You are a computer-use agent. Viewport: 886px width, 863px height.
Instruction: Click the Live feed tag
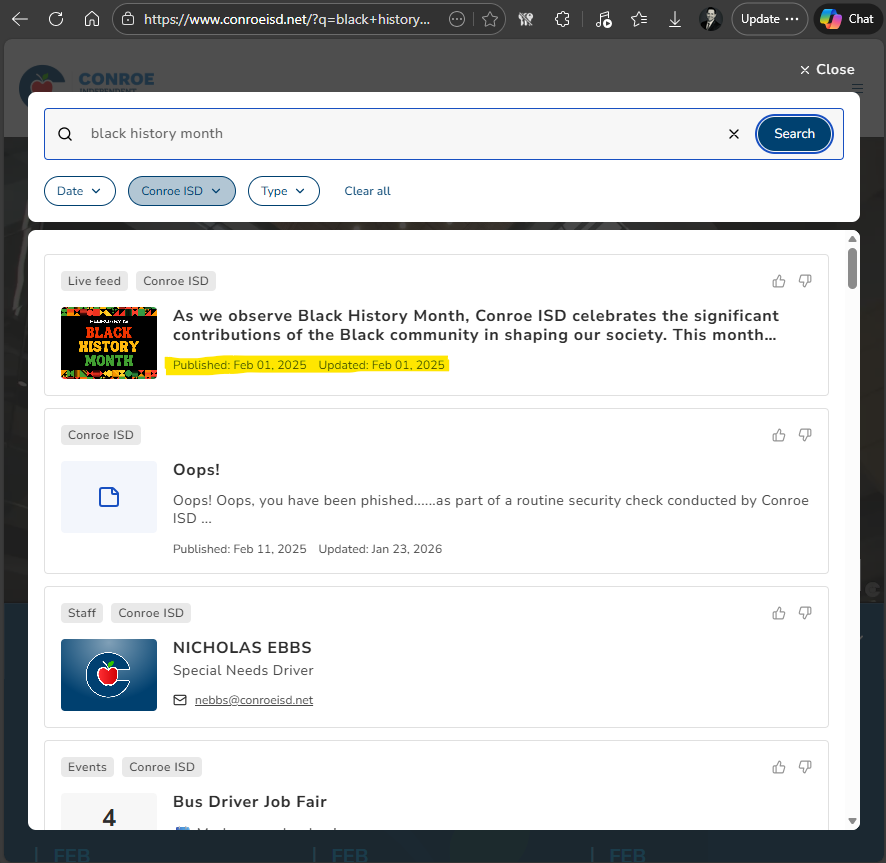(94, 281)
